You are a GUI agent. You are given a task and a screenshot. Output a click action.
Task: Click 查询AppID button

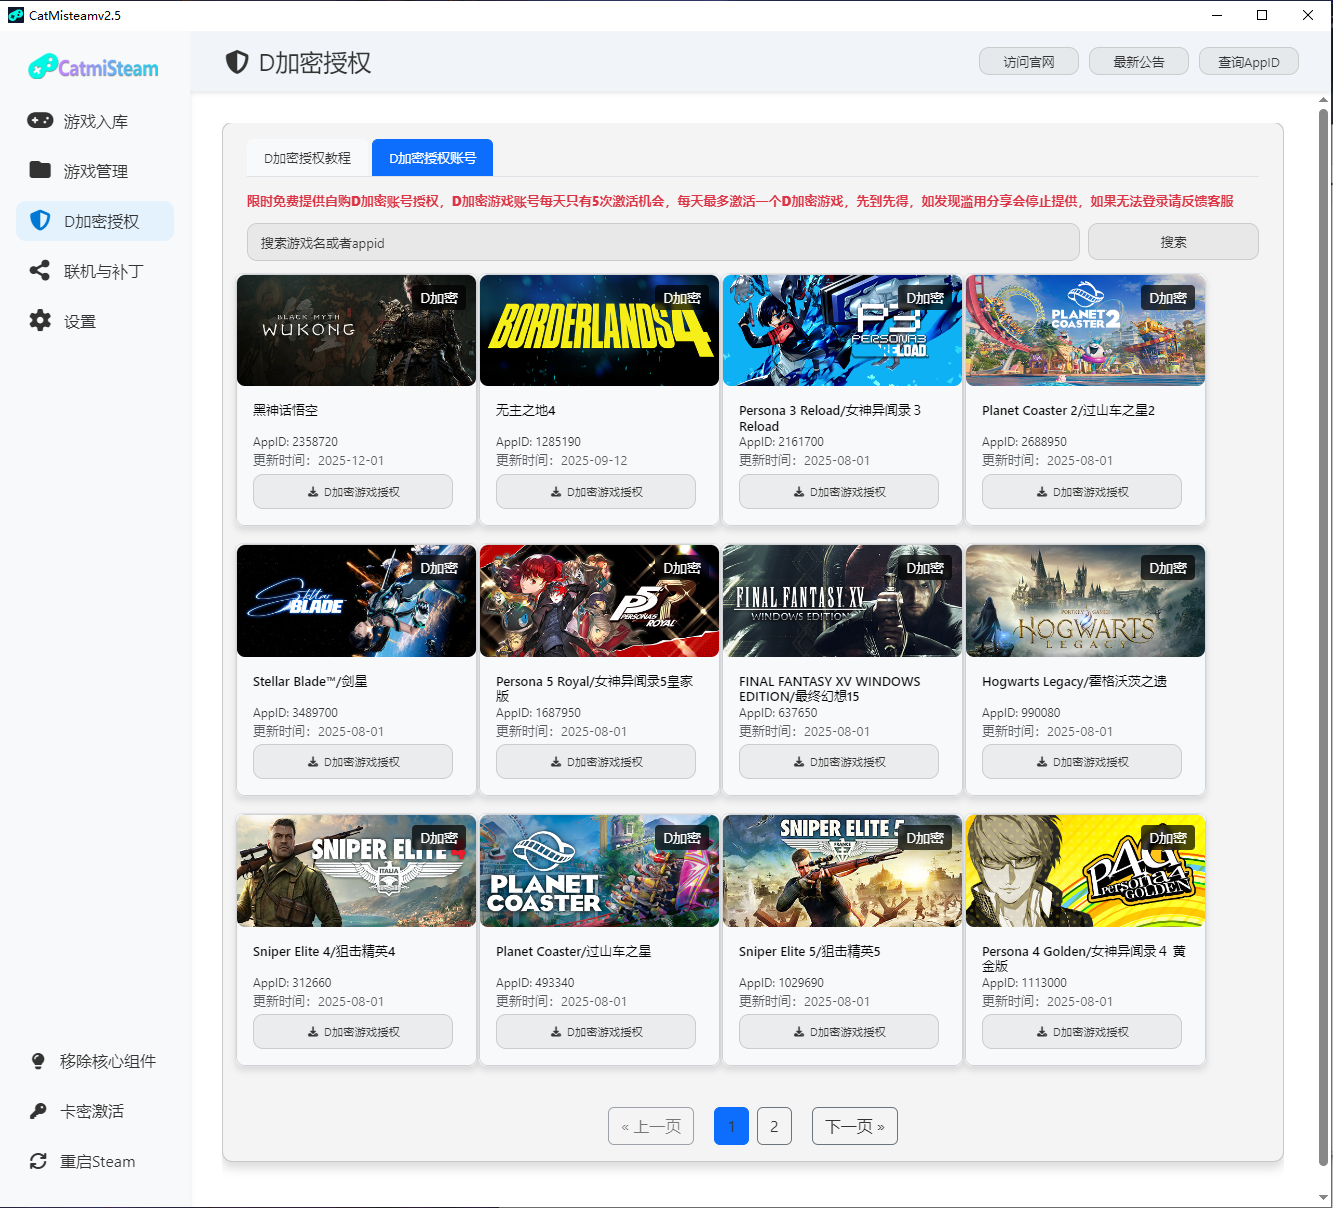[1249, 62]
